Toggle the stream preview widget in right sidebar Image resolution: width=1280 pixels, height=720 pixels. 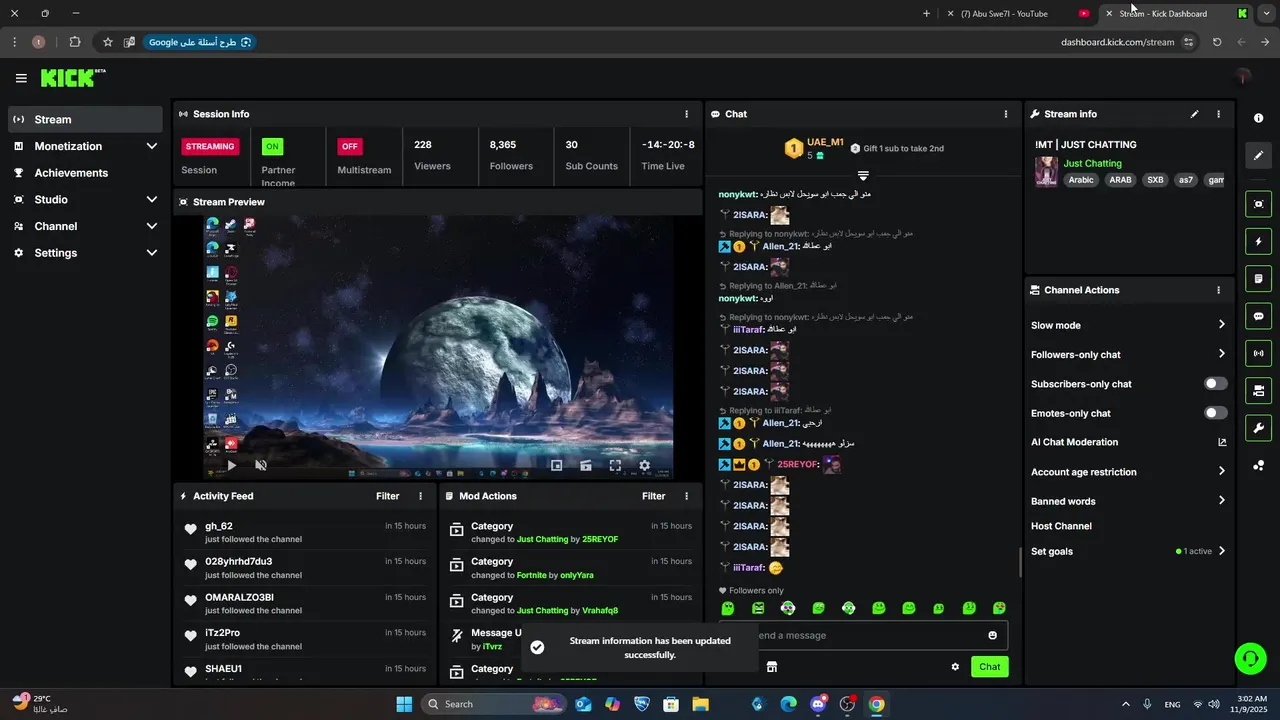[x=1258, y=204]
